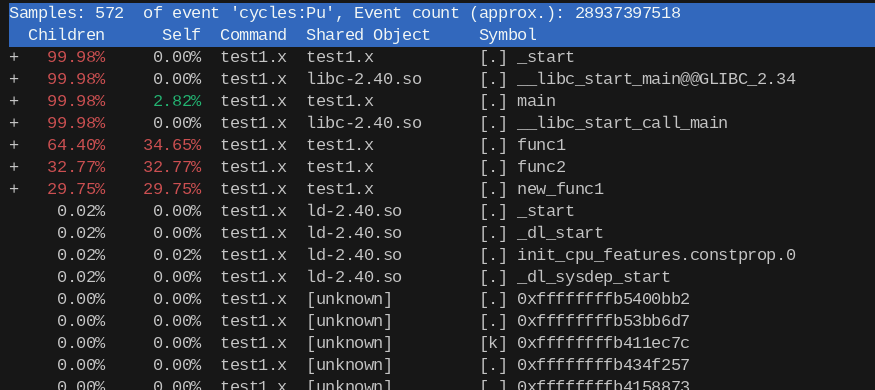875x390 pixels.
Task: Click the Command column header
Action: click(253, 35)
